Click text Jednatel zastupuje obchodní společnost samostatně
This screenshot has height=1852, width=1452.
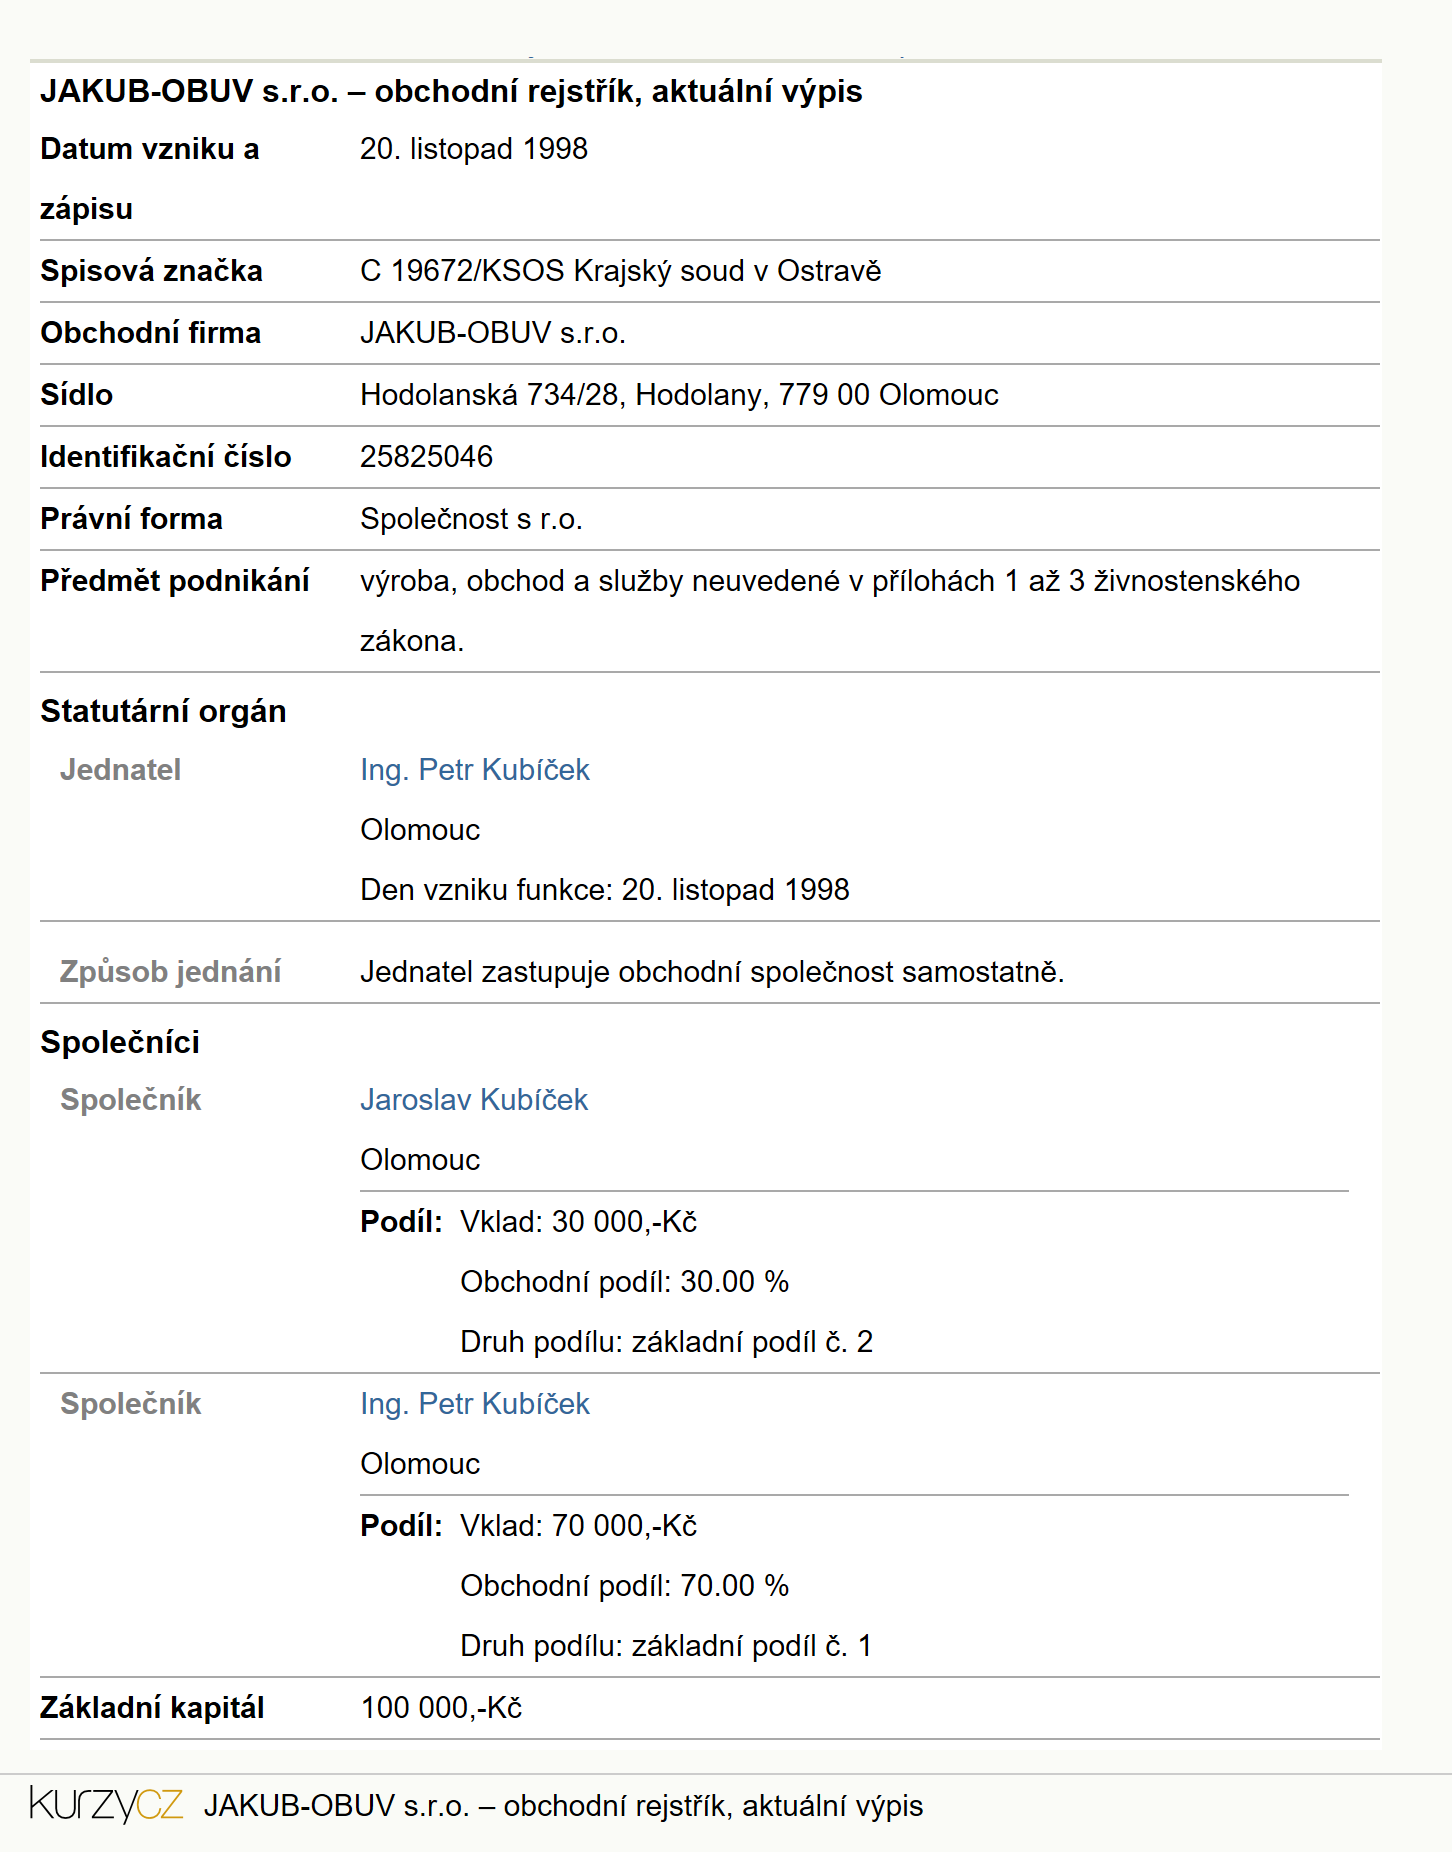tap(712, 972)
